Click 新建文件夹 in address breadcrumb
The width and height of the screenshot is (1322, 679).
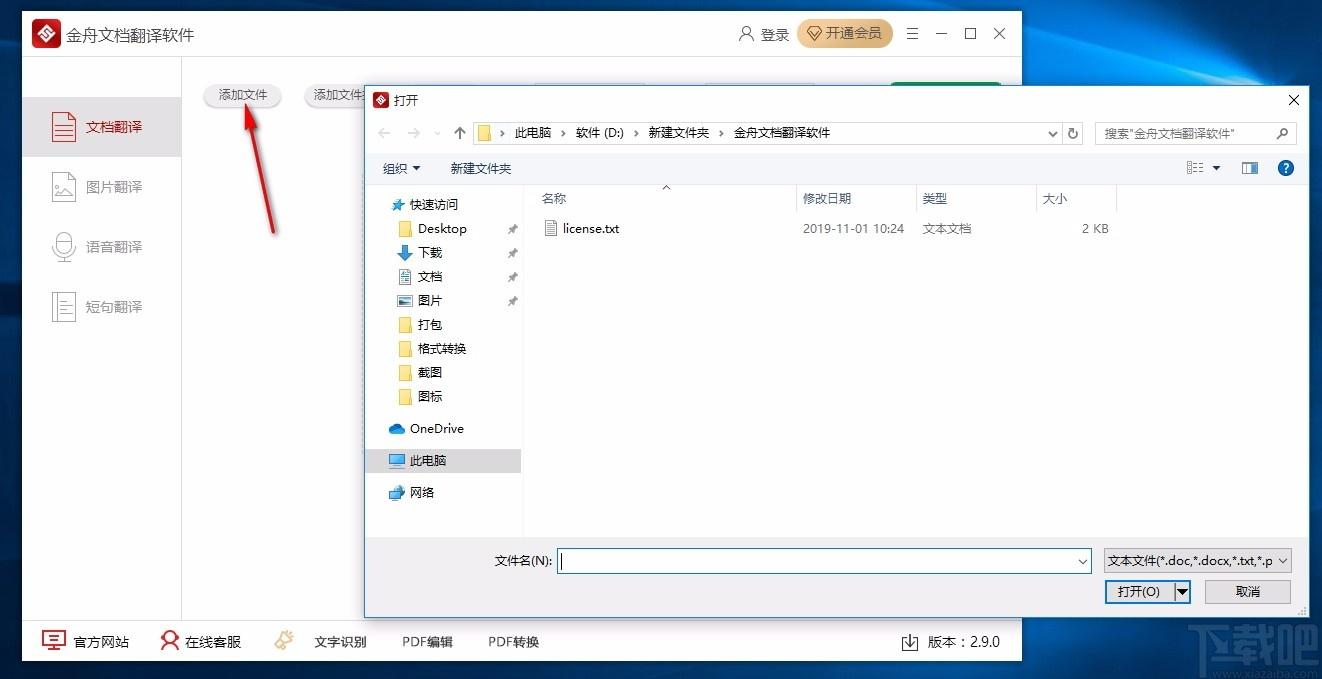(x=678, y=133)
